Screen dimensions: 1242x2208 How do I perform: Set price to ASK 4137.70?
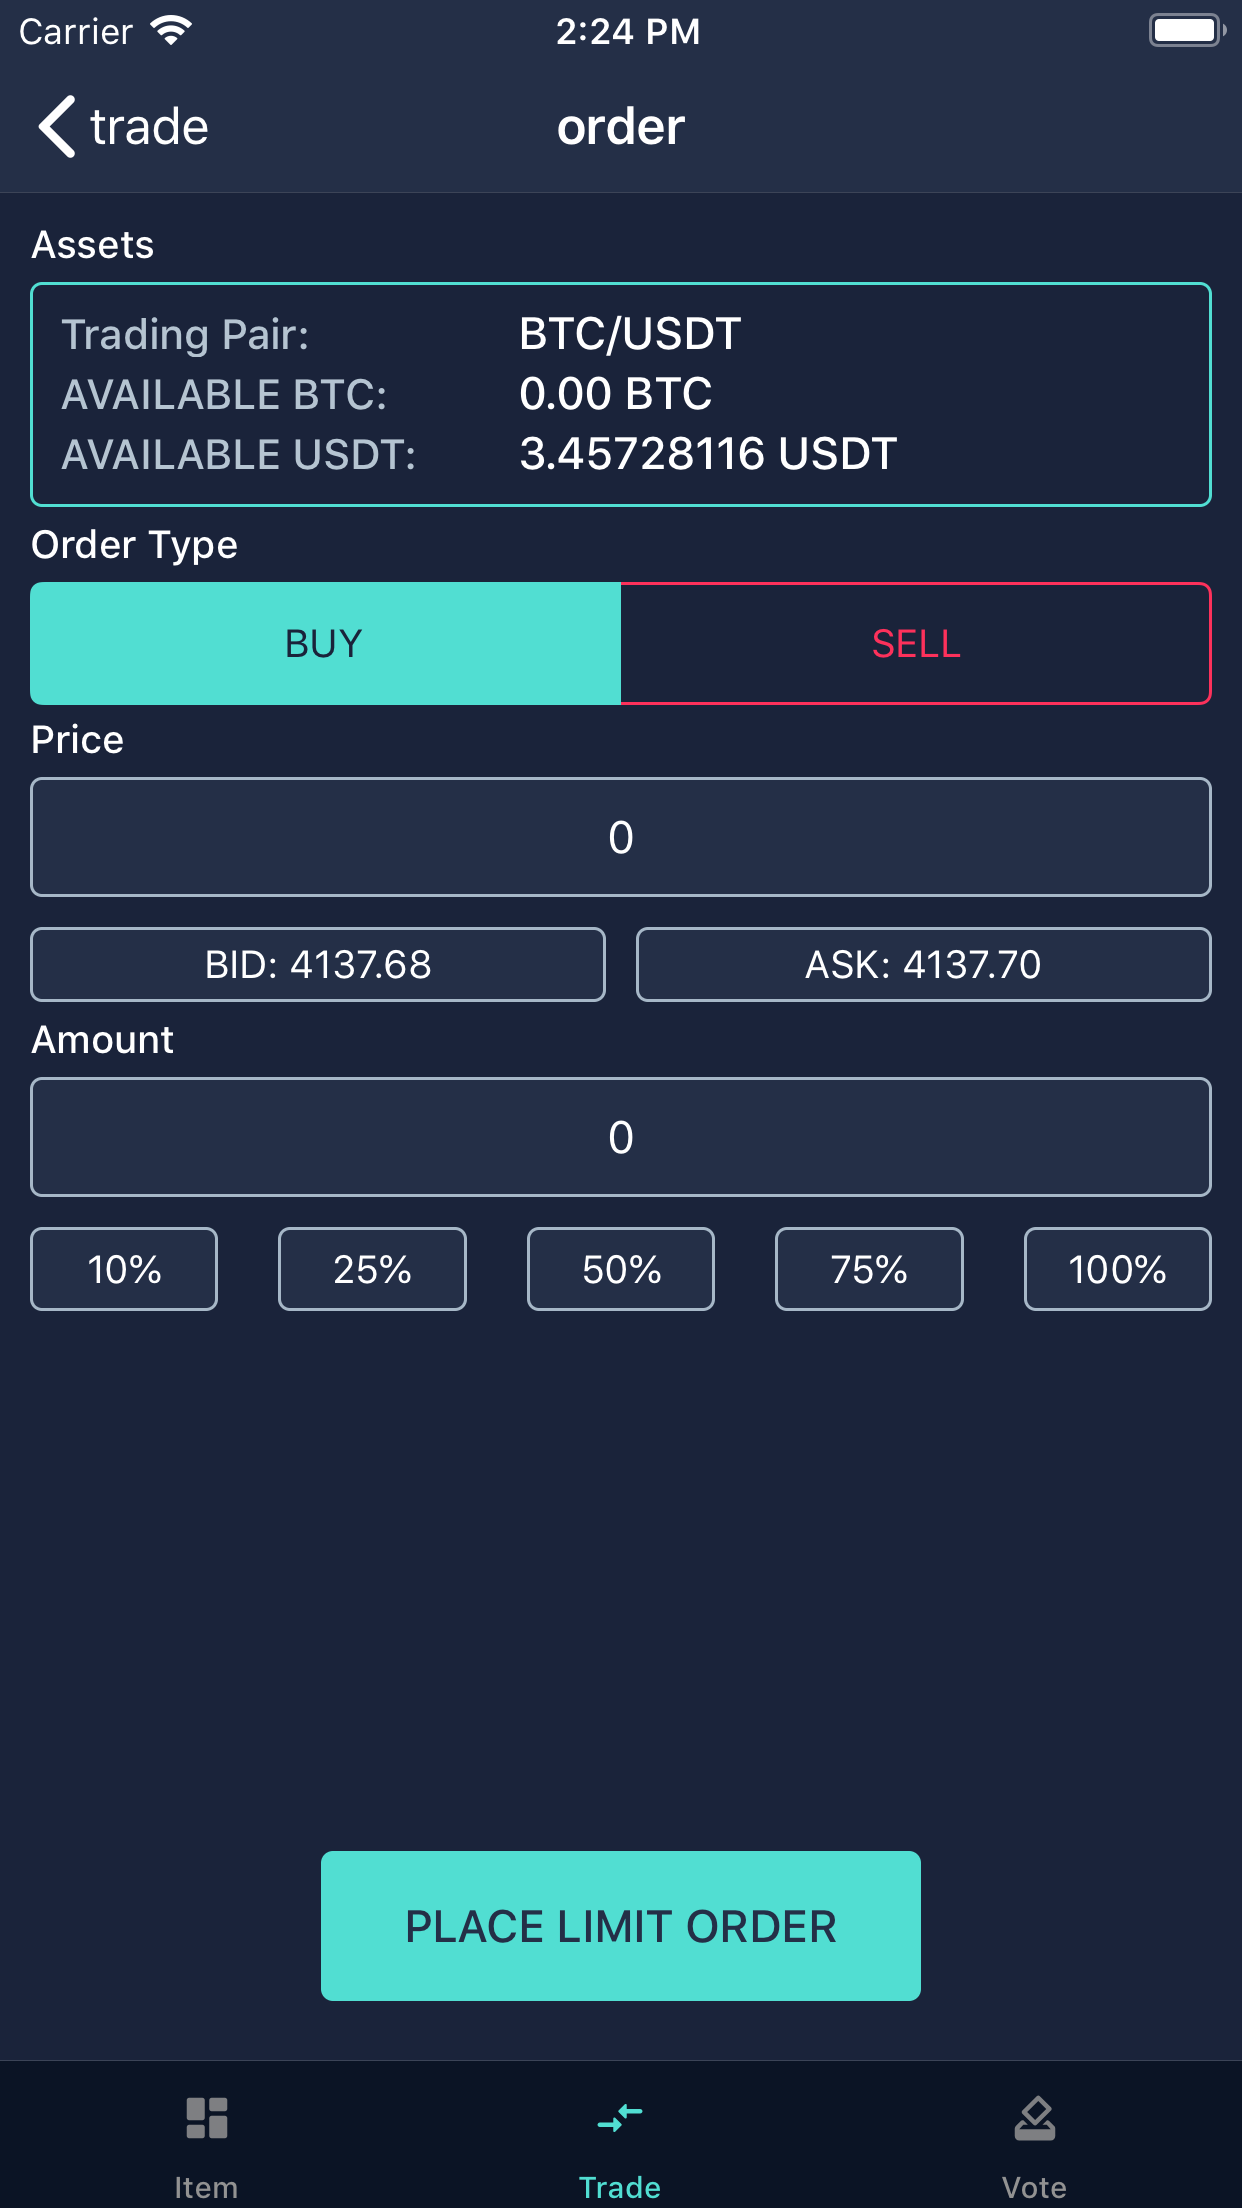pos(923,965)
